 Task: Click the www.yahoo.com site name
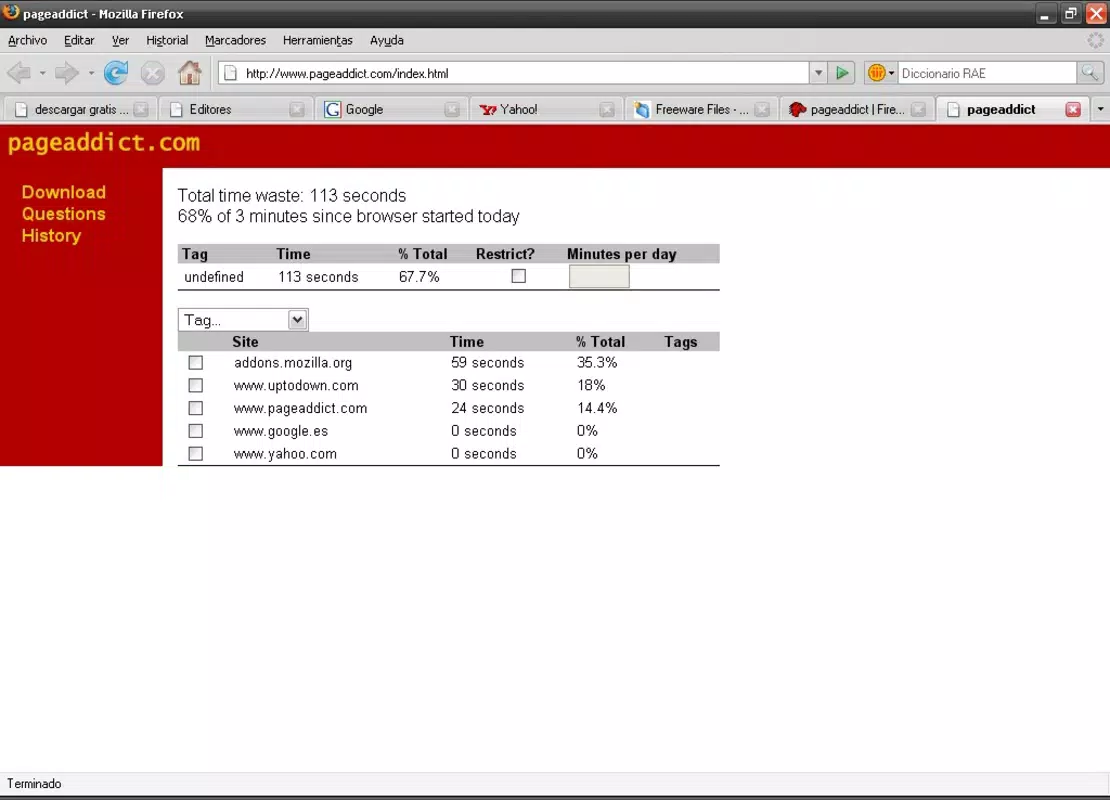285,454
